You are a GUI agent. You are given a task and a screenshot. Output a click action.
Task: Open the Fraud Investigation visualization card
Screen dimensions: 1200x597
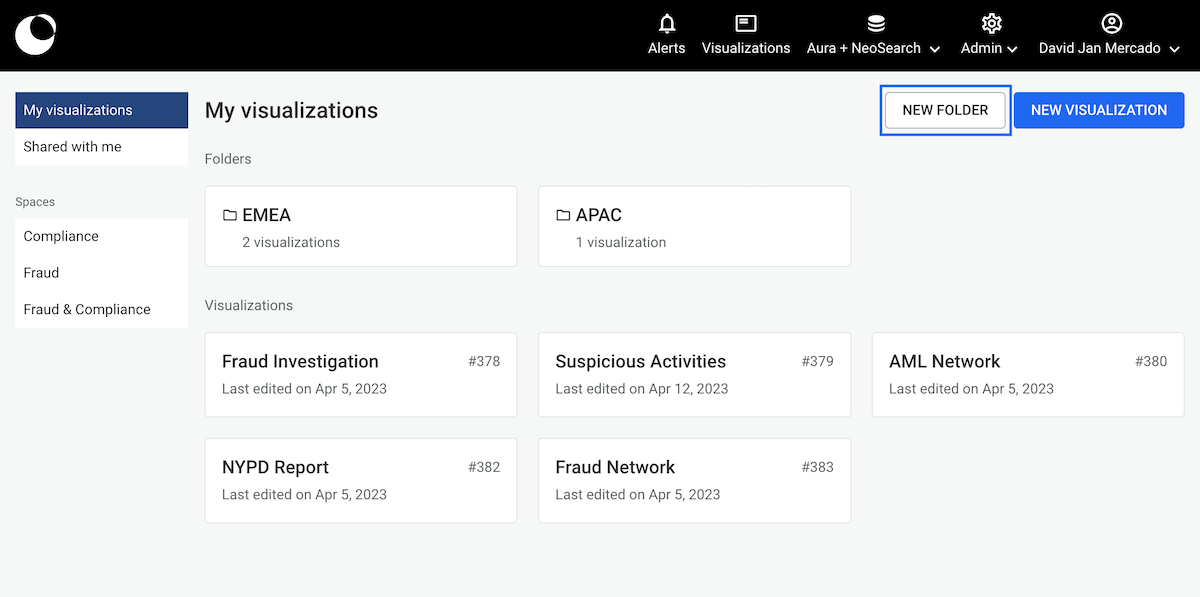click(x=360, y=374)
